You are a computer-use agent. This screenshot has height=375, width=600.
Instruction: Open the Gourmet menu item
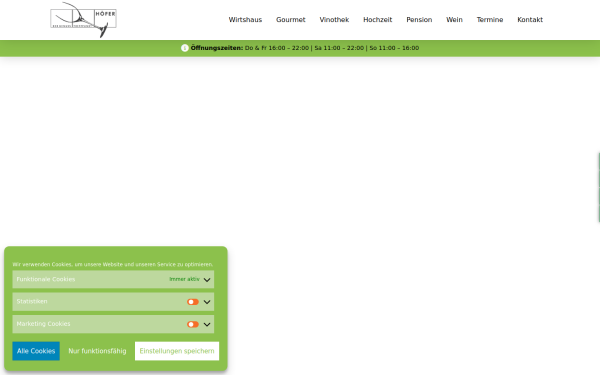pos(291,20)
